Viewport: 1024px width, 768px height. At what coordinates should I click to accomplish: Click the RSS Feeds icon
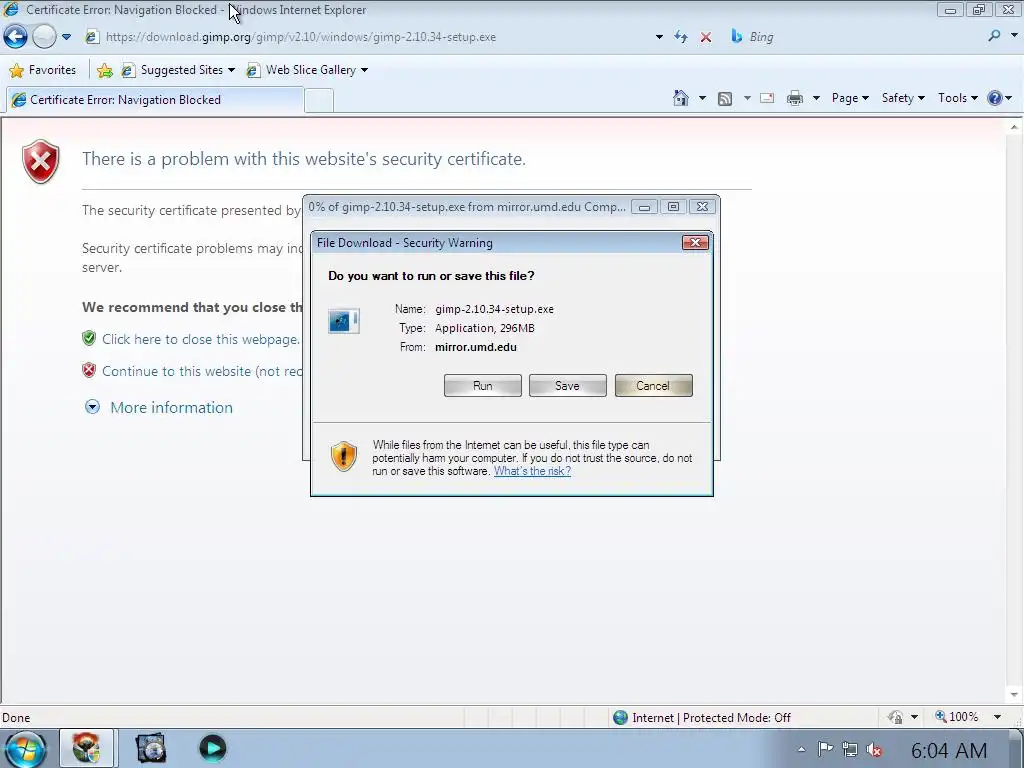pyautogui.click(x=725, y=99)
